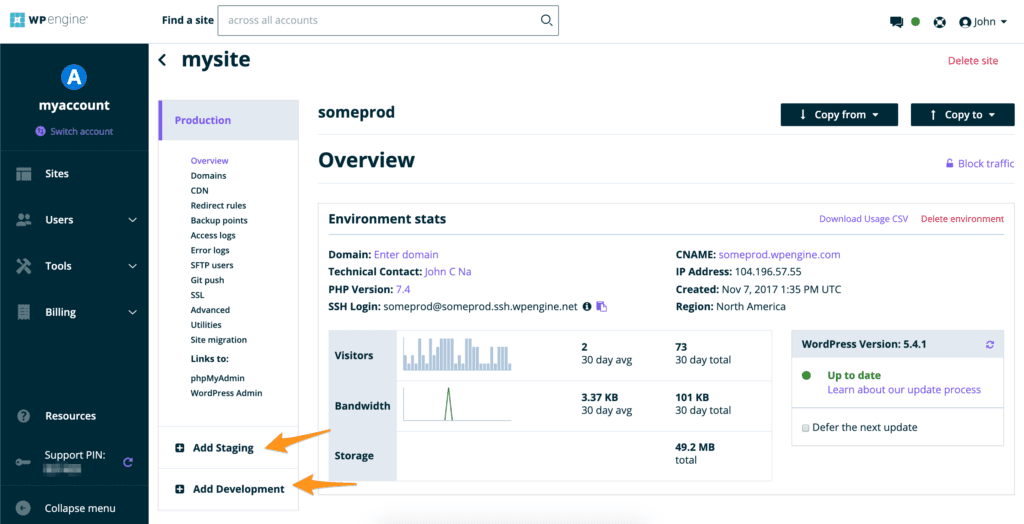Click in the Find a site search field
1024x524 pixels.
[380, 20]
